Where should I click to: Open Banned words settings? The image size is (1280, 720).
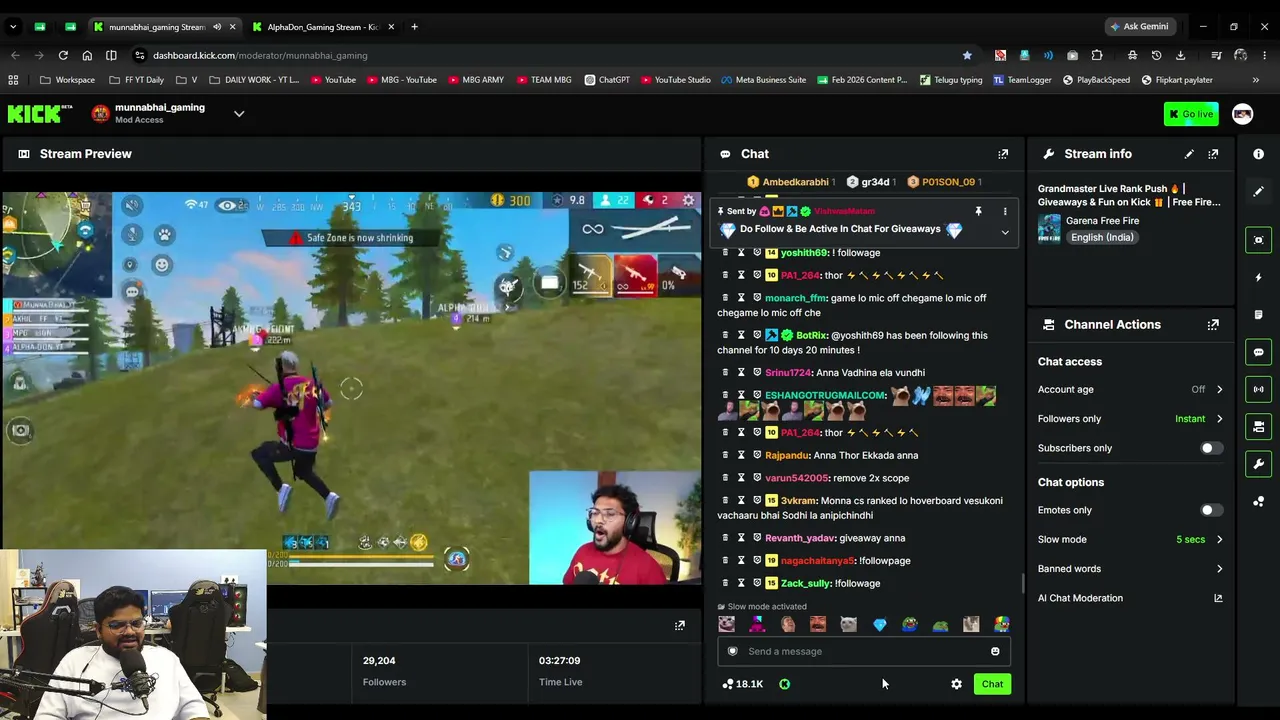1130,569
